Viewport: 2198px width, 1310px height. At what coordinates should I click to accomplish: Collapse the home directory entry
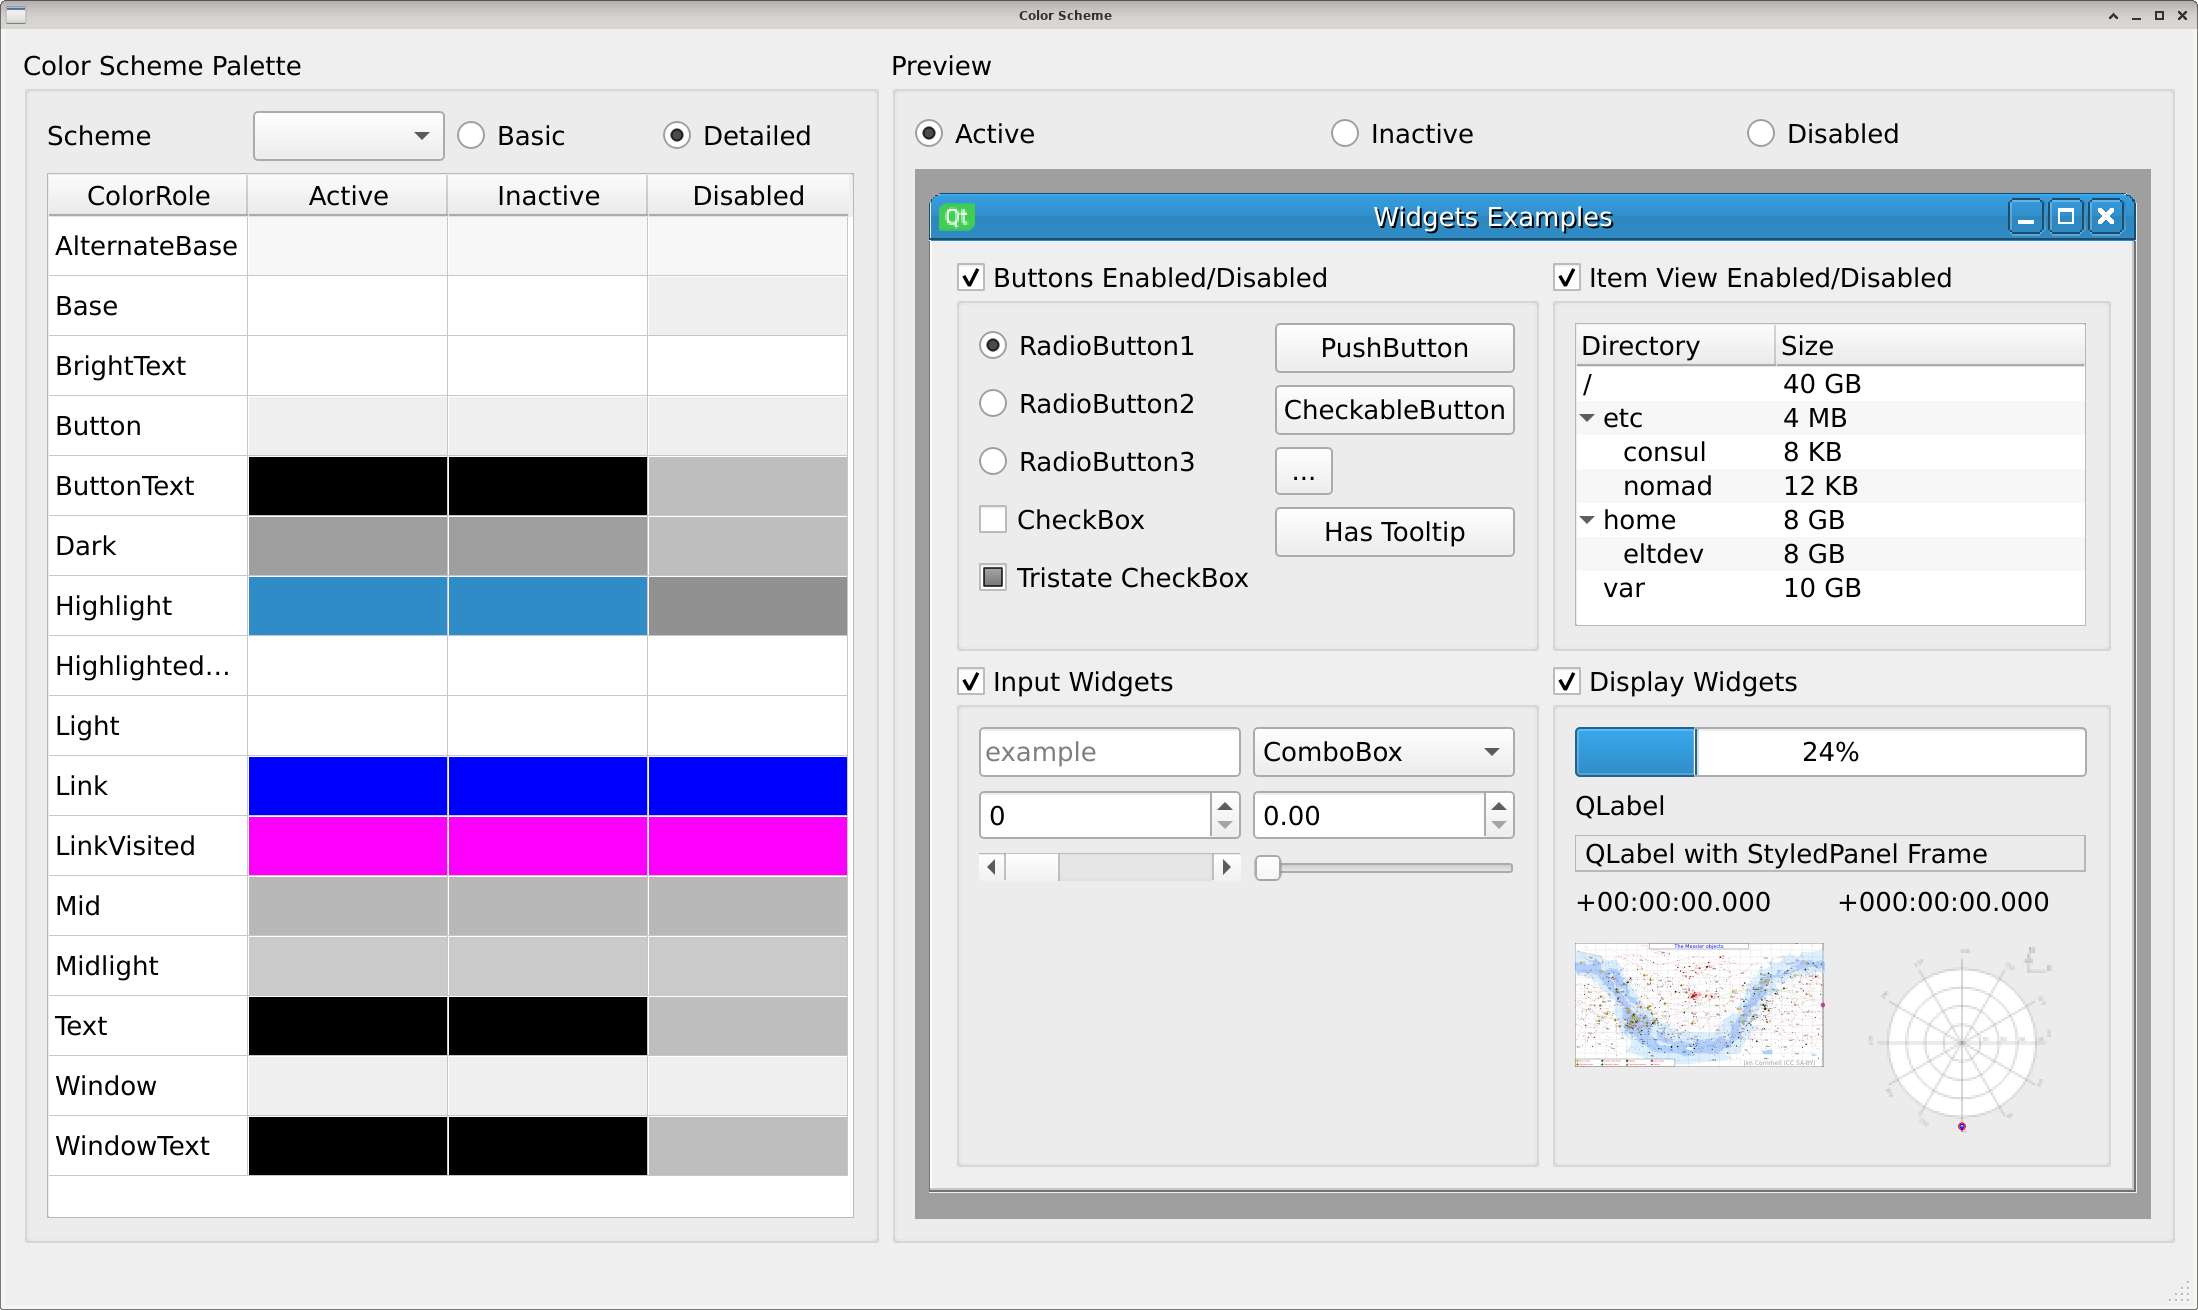coord(1588,519)
